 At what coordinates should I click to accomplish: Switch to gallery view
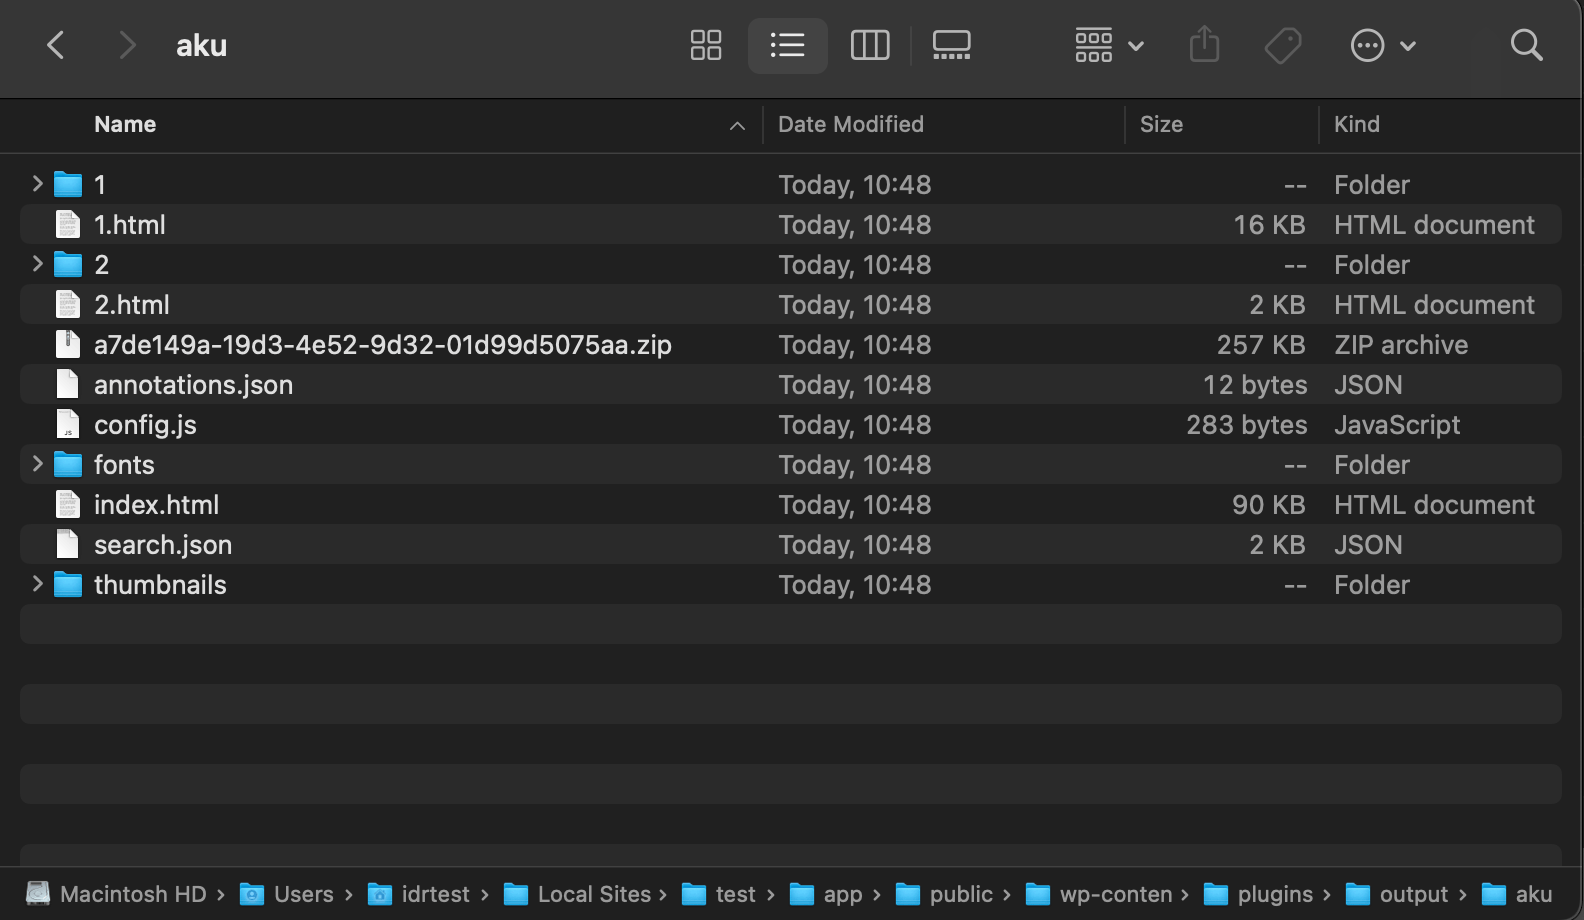tap(951, 45)
